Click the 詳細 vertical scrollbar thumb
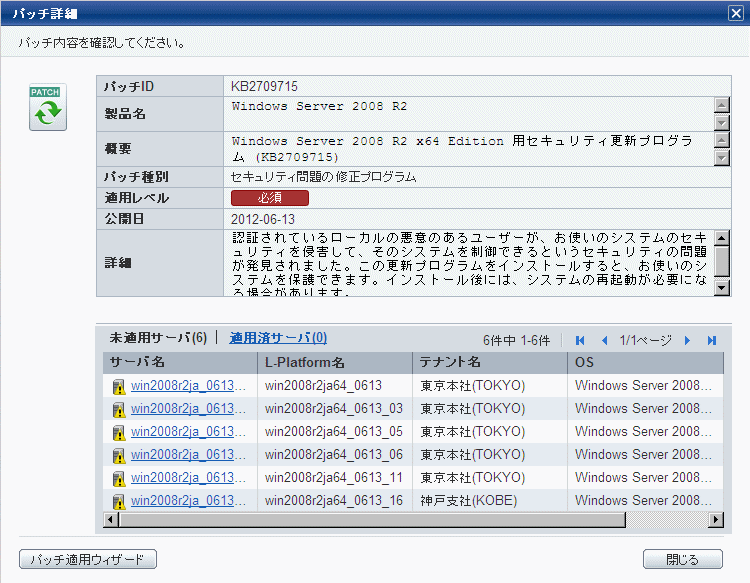750x583 pixels. point(721,261)
